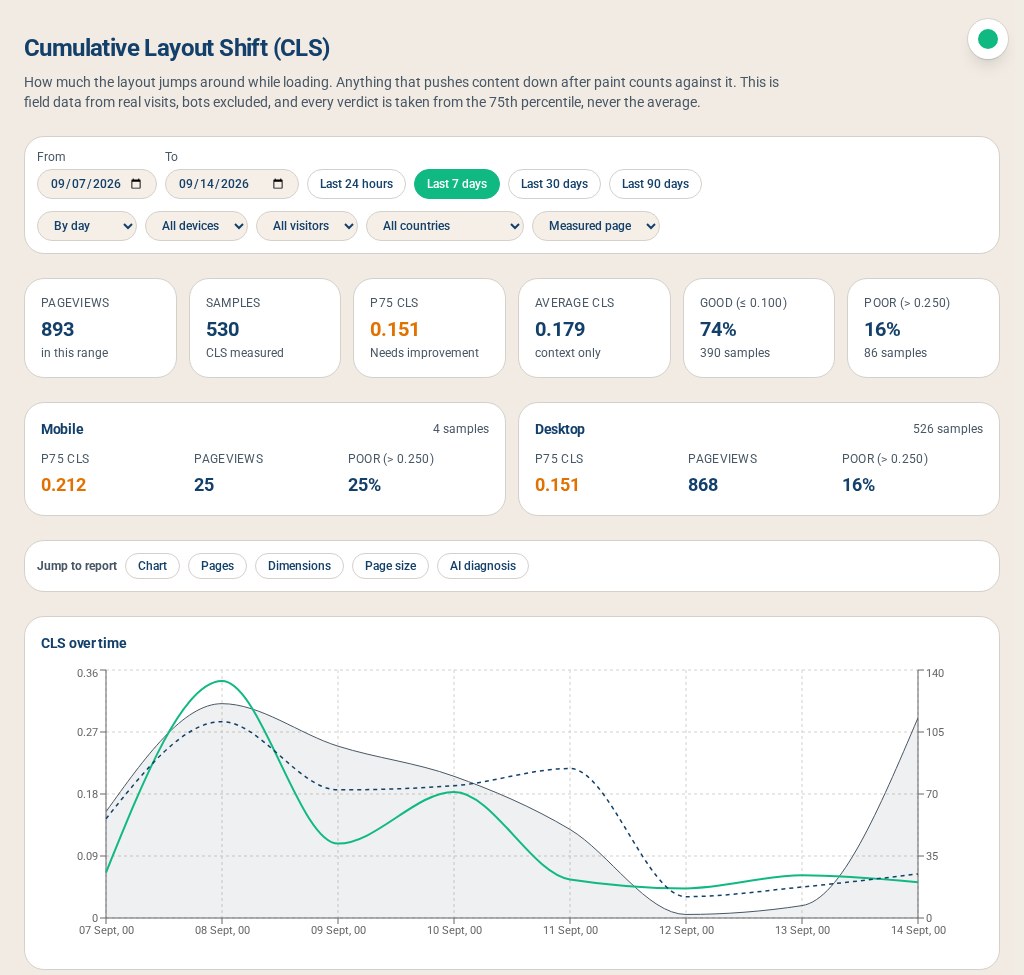Click the Mobile poor percentage 25%
This screenshot has height=975, width=1024.
(x=364, y=485)
